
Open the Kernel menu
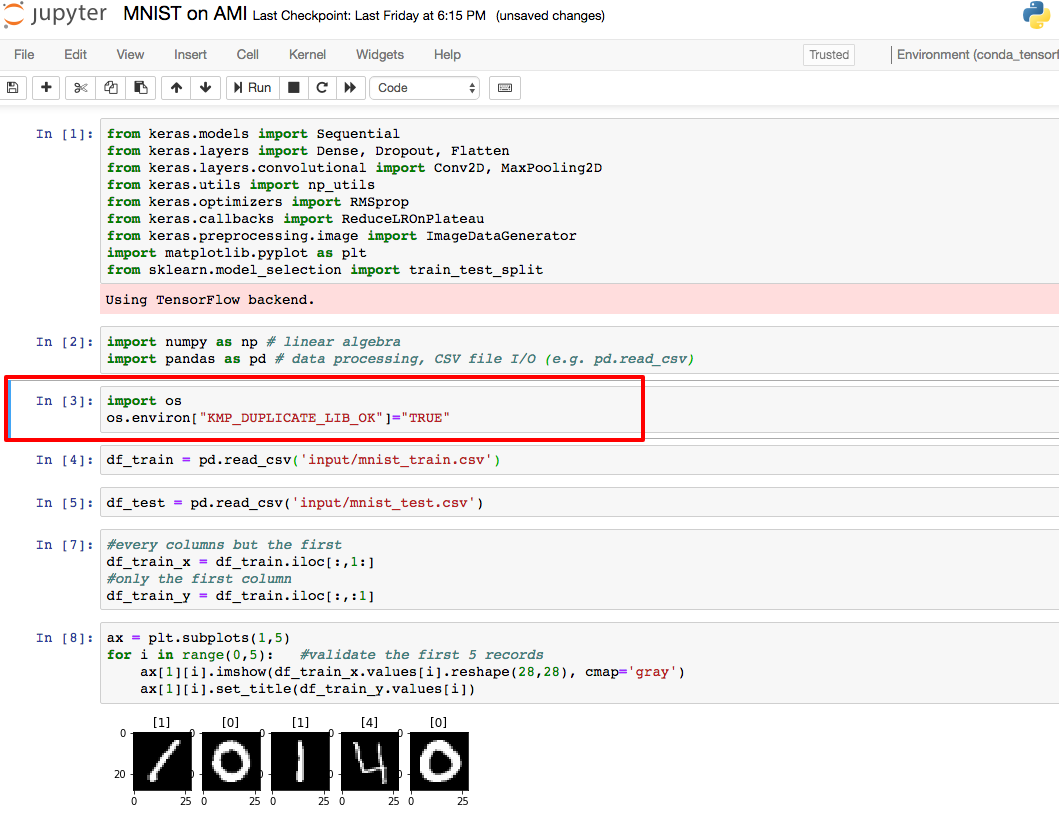[x=307, y=54]
